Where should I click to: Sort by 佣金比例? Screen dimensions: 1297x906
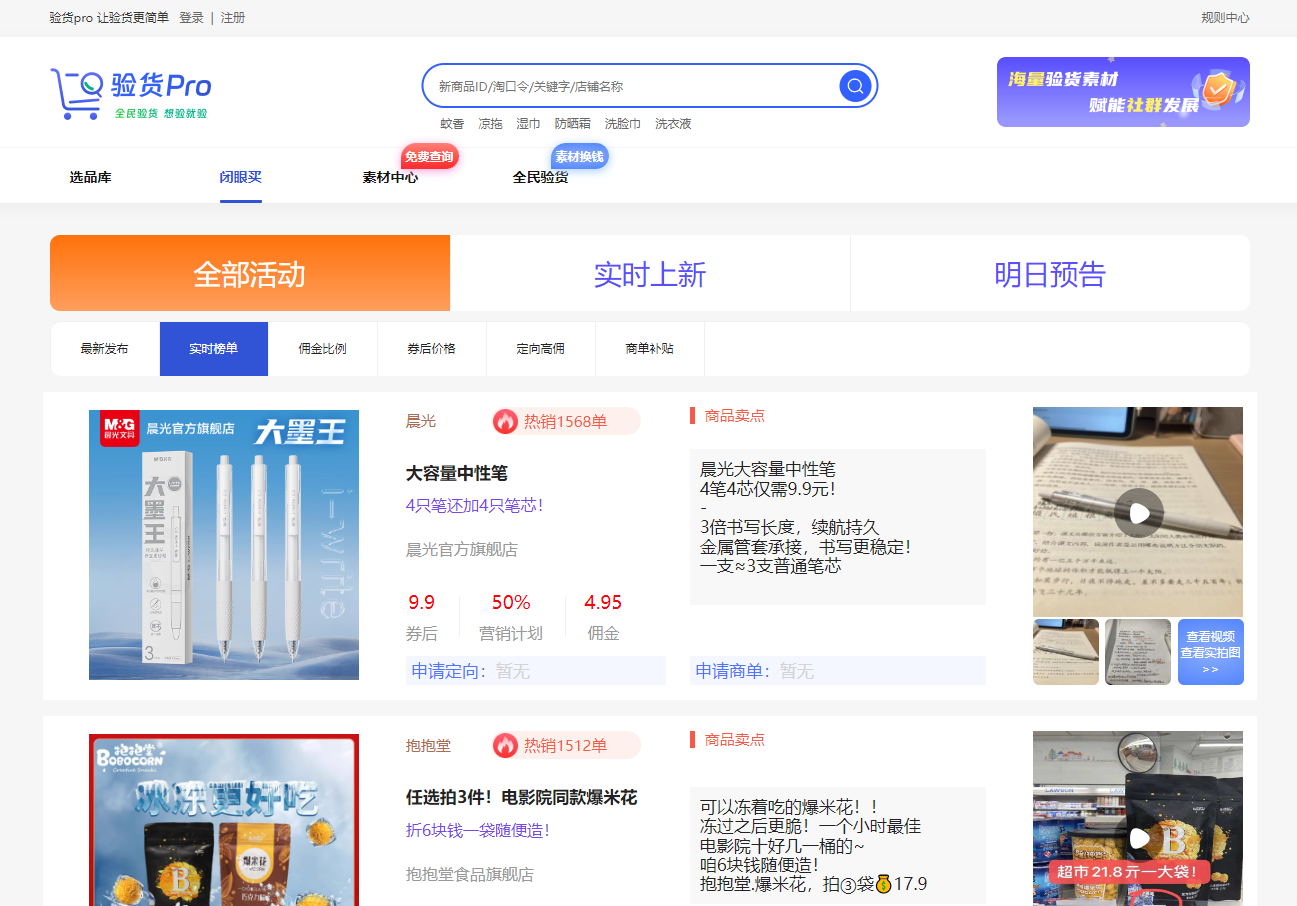[322, 349]
